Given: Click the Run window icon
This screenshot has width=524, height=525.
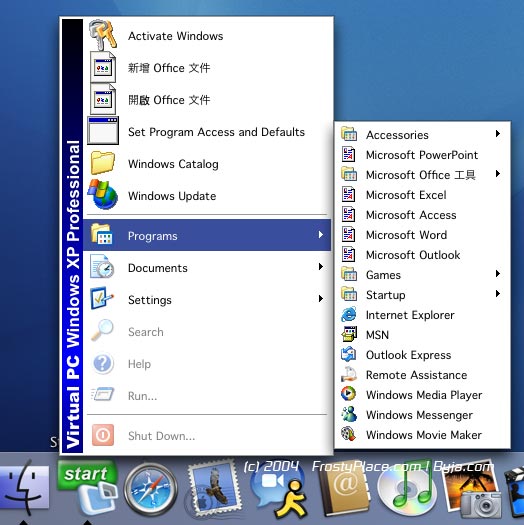Looking at the screenshot, I should tap(103, 394).
